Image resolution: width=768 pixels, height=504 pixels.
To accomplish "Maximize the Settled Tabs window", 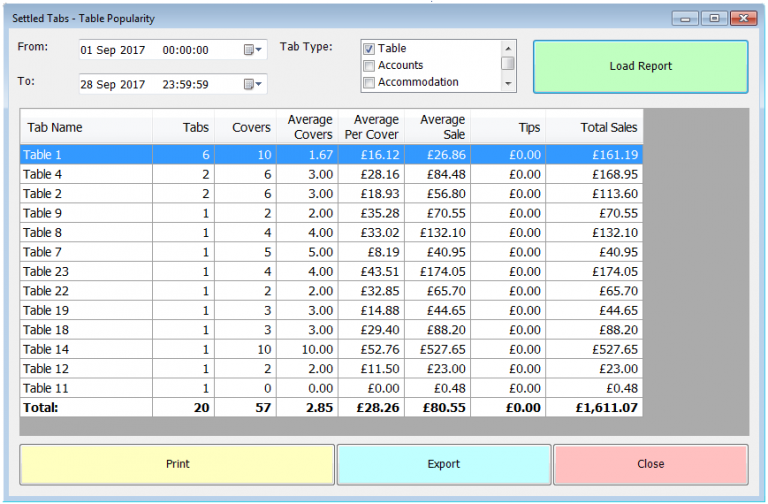I will 713,18.
